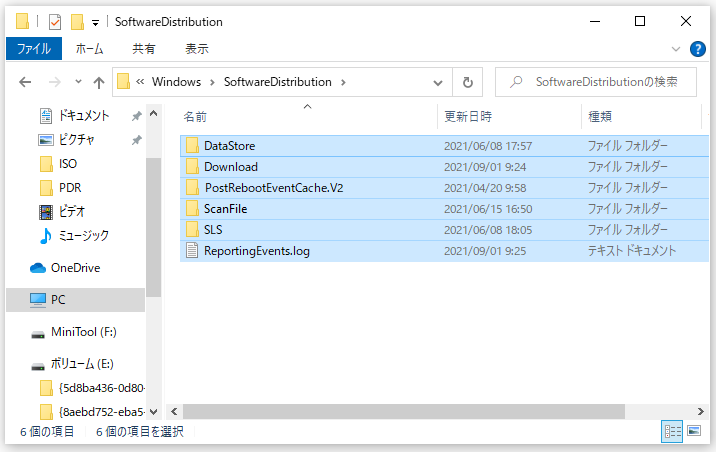Click the horizontal scrollbar right arrow
Viewport: 716px width, 452px height.
click(x=700, y=411)
